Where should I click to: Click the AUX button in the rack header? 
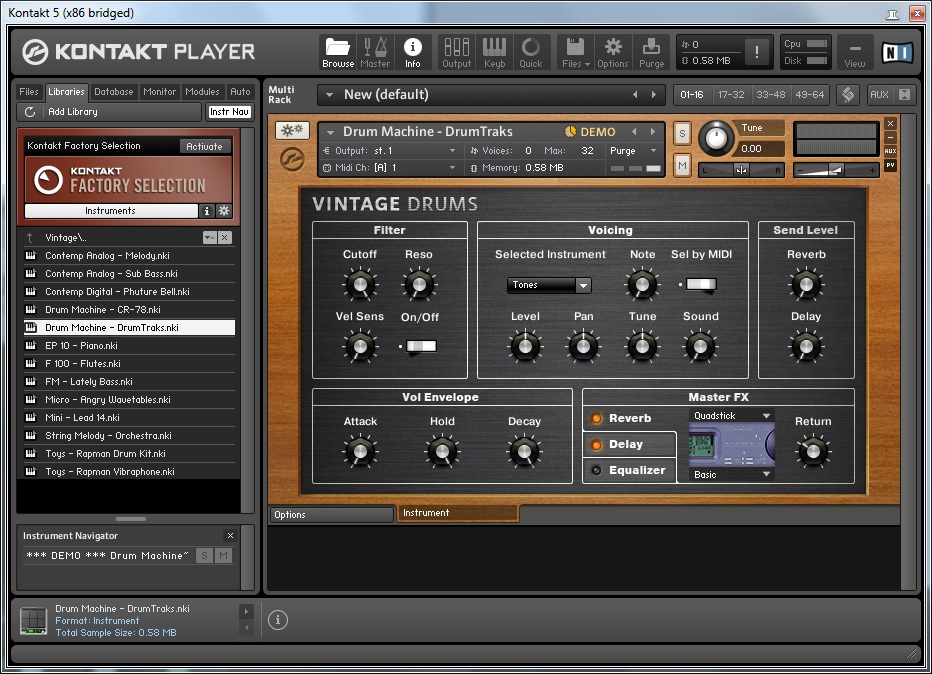[879, 95]
